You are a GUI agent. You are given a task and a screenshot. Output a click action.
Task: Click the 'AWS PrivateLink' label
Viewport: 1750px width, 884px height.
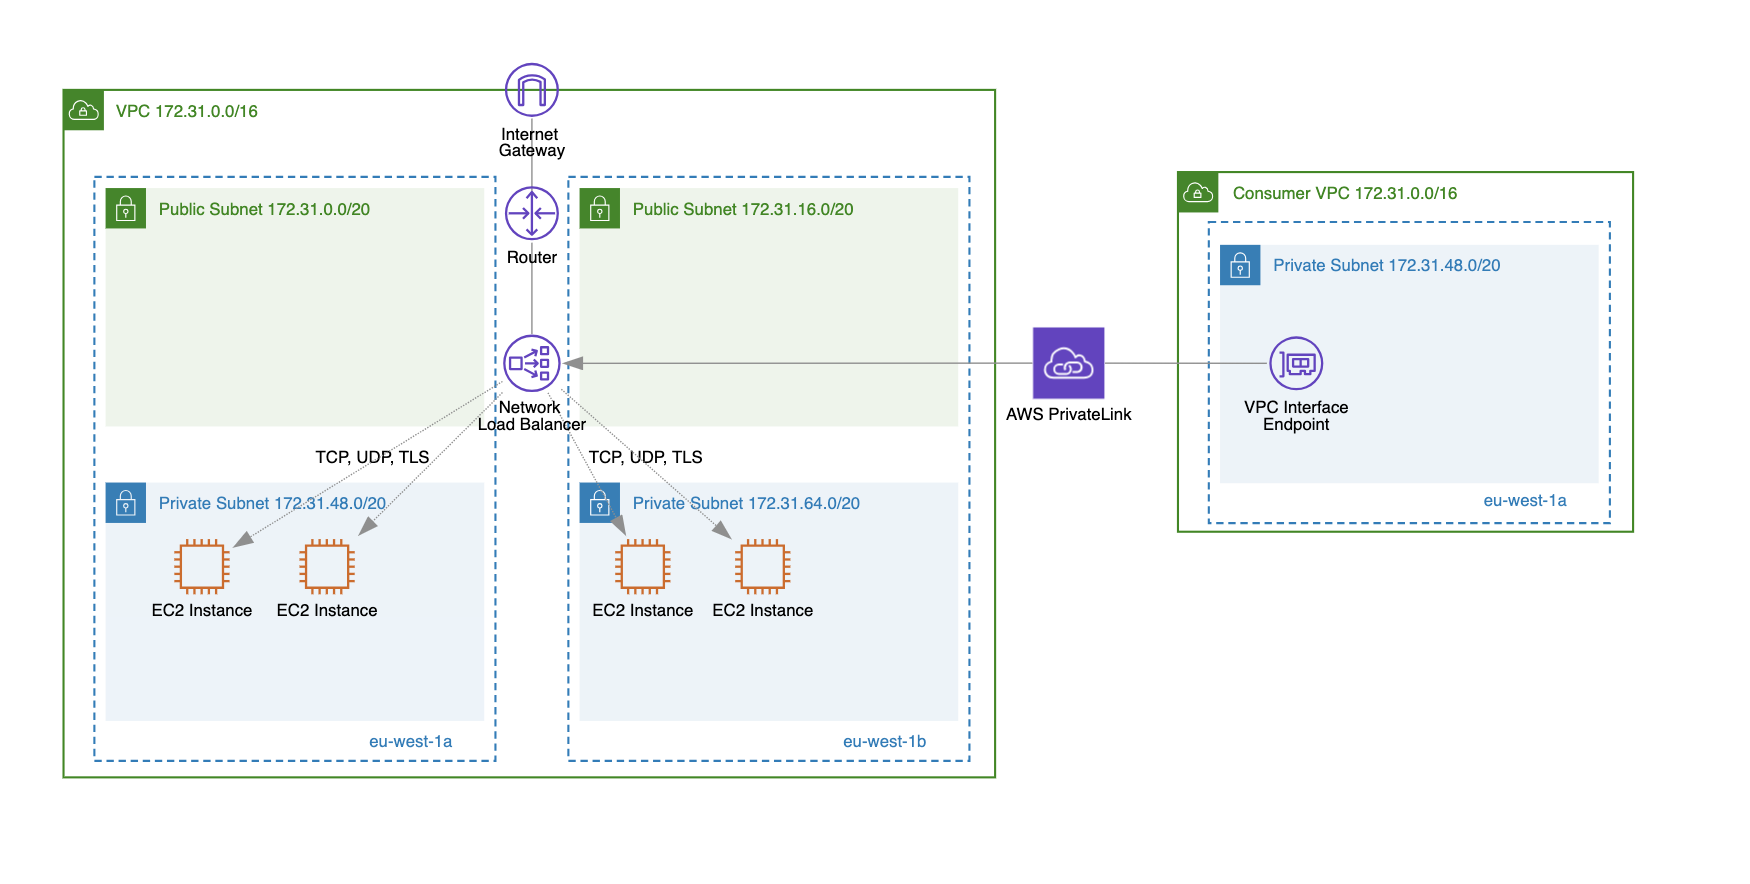[x=1068, y=414]
